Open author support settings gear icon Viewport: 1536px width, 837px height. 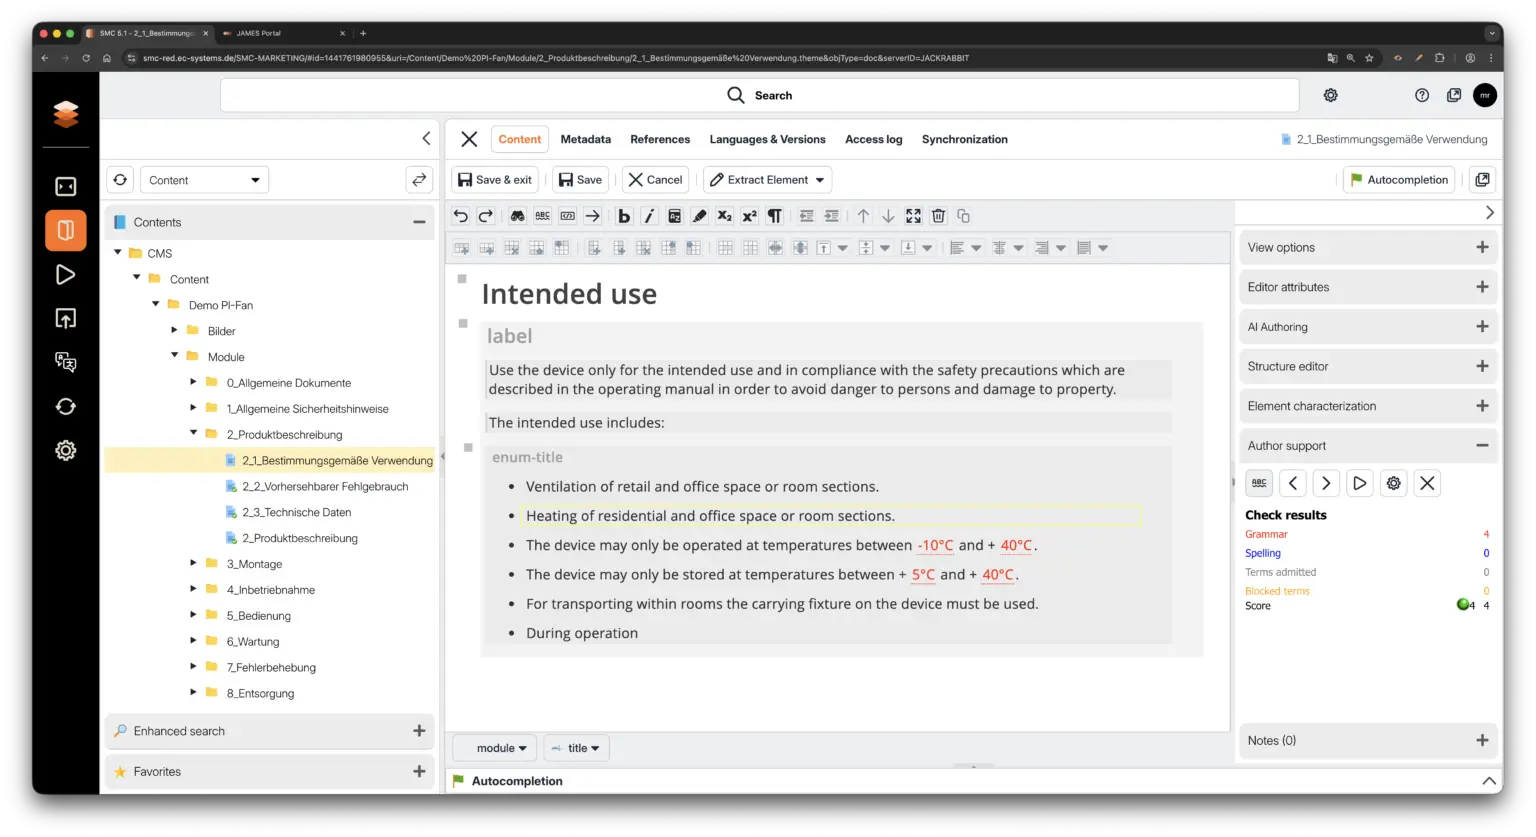tap(1393, 483)
